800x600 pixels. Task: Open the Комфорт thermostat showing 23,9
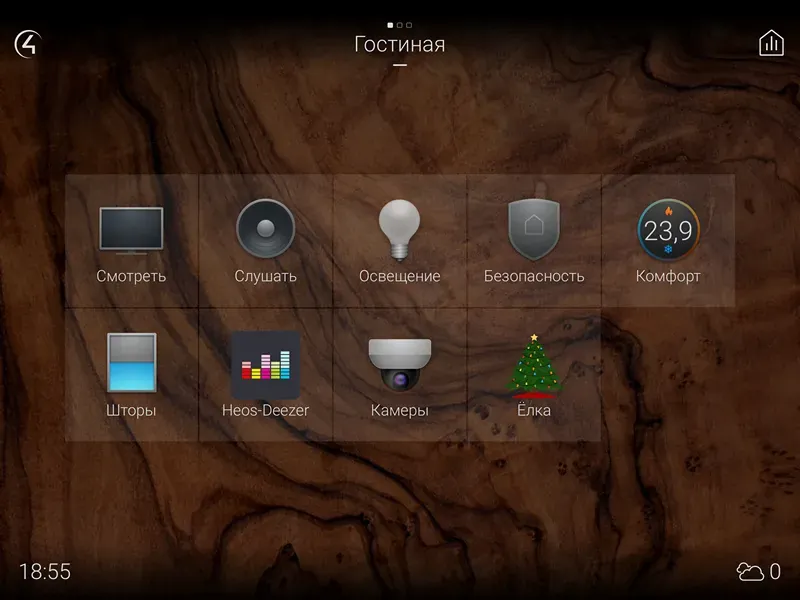pos(668,230)
